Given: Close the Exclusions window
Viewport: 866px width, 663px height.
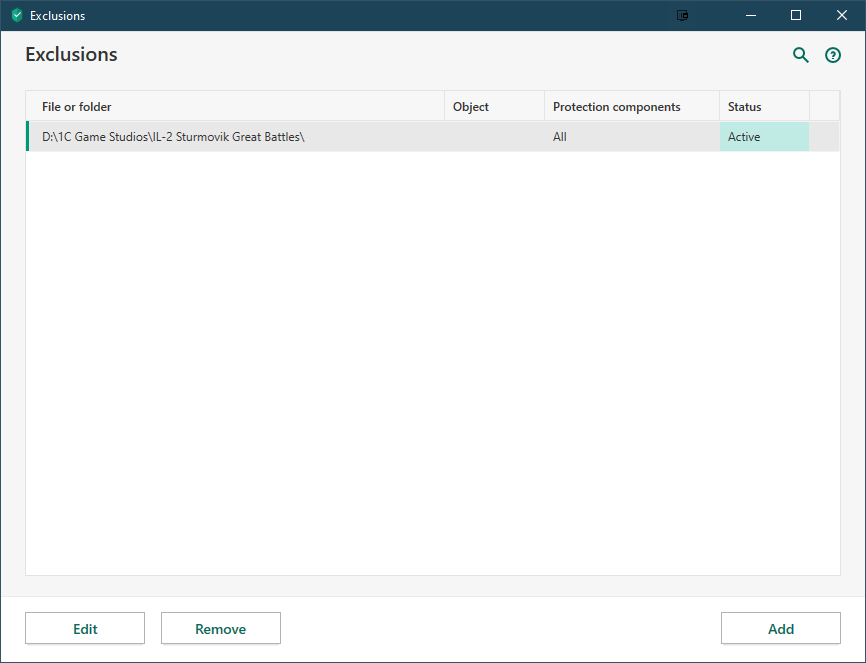Looking at the screenshot, I should 842,15.
